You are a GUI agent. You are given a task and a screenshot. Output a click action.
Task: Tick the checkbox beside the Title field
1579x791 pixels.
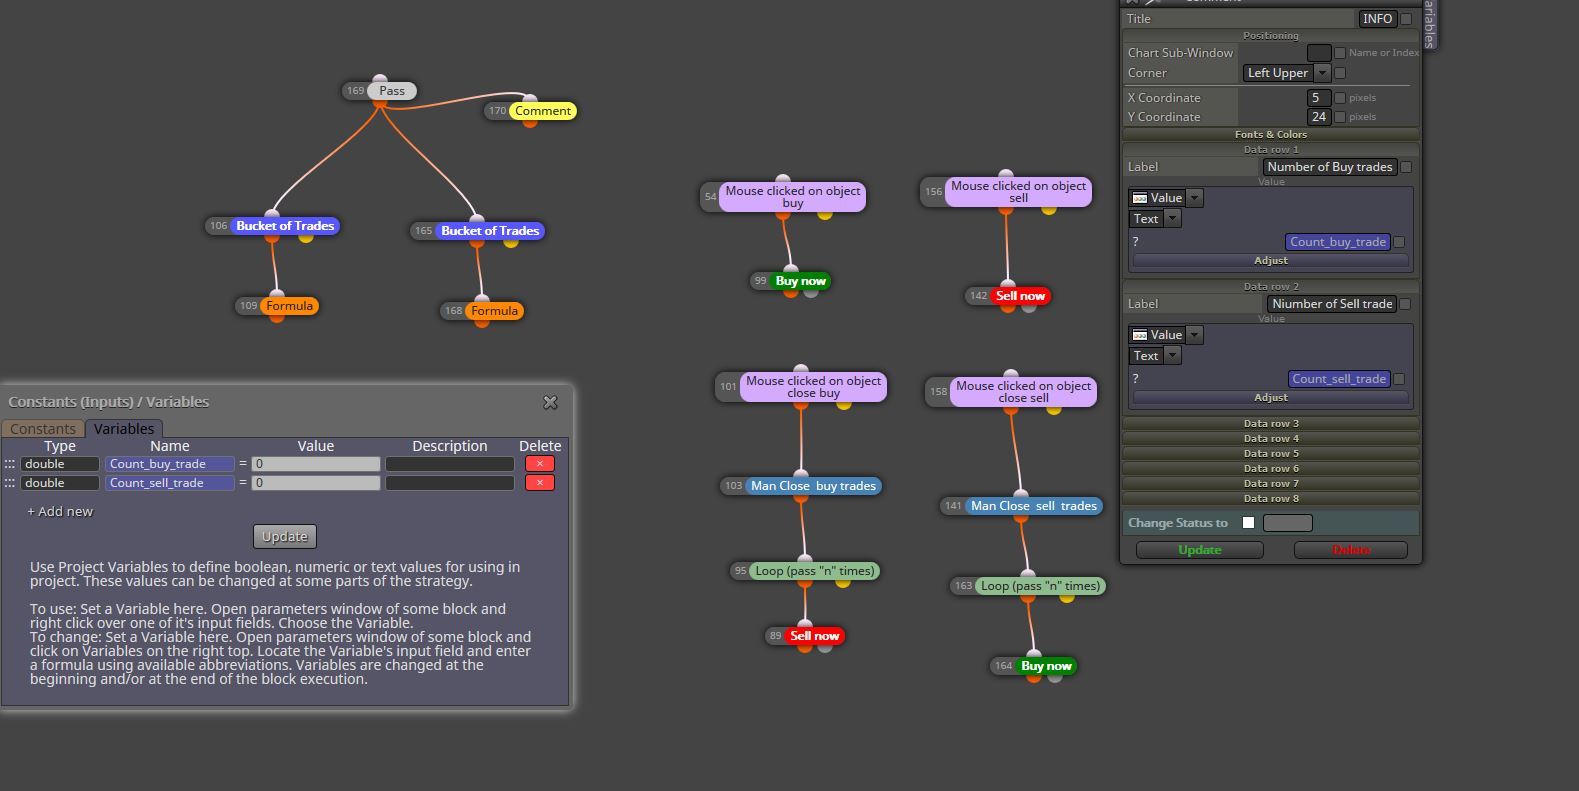tap(1406, 19)
